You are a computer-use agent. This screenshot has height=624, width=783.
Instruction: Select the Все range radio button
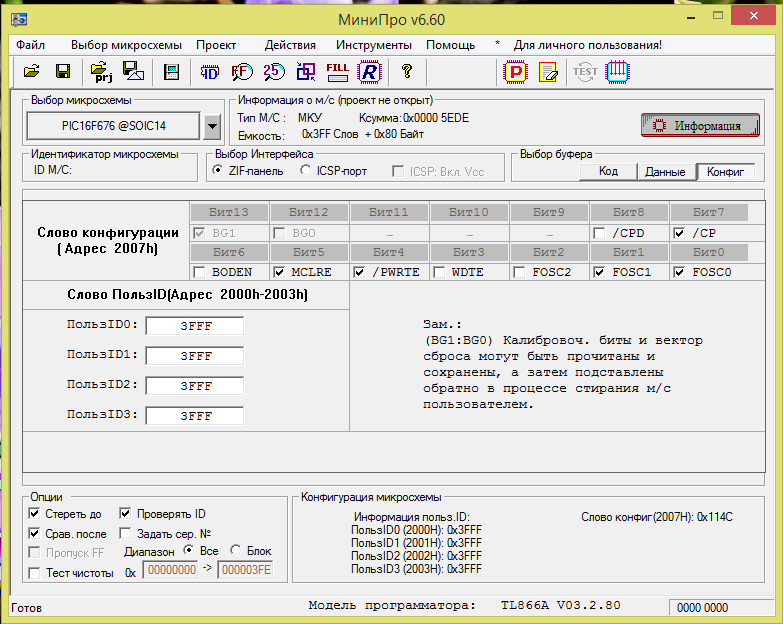click(188, 550)
